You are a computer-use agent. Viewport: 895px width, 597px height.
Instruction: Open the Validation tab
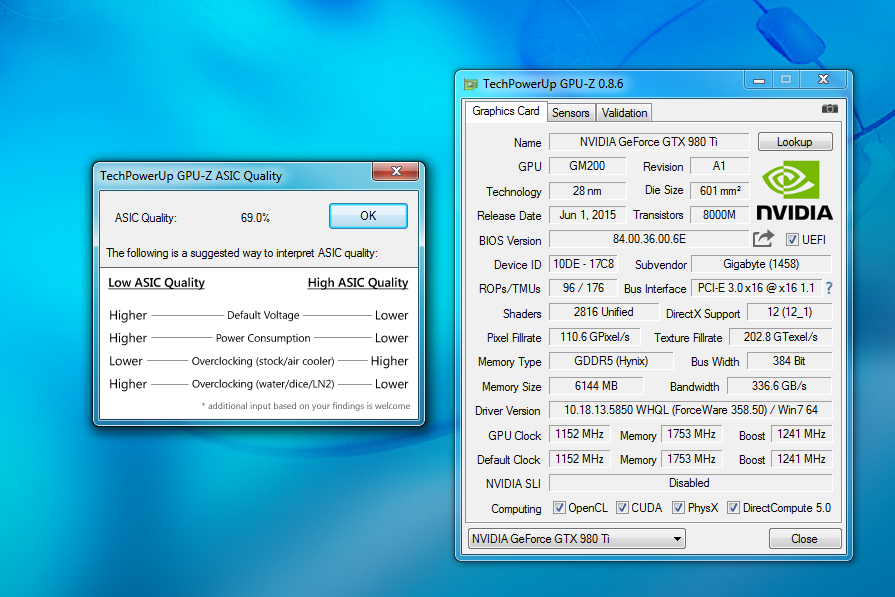pyautogui.click(x=624, y=113)
